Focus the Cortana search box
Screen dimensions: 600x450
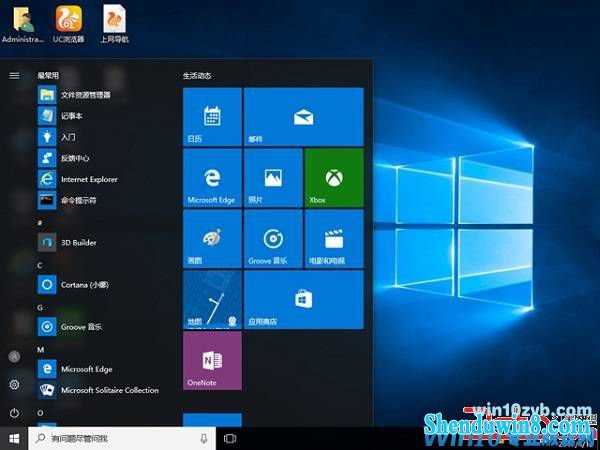click(x=122, y=439)
